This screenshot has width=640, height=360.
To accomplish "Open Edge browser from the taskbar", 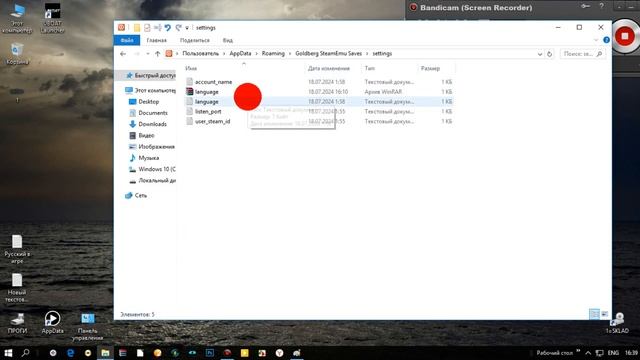I will (x=70, y=353).
